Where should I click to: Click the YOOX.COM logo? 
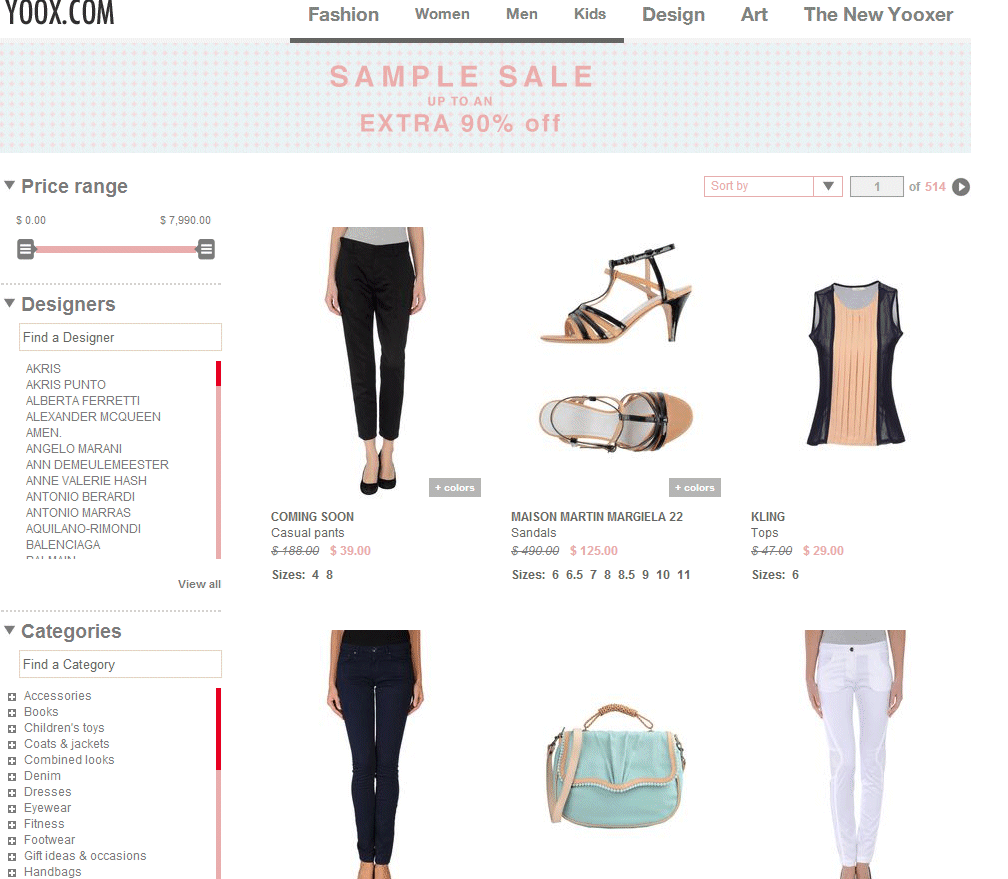click(x=59, y=13)
